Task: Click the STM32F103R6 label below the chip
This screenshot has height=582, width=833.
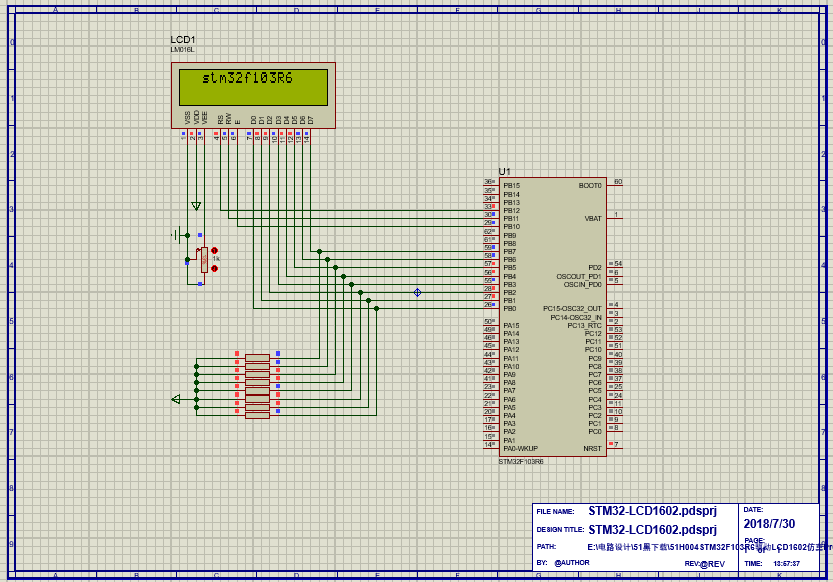Action: 521,462
